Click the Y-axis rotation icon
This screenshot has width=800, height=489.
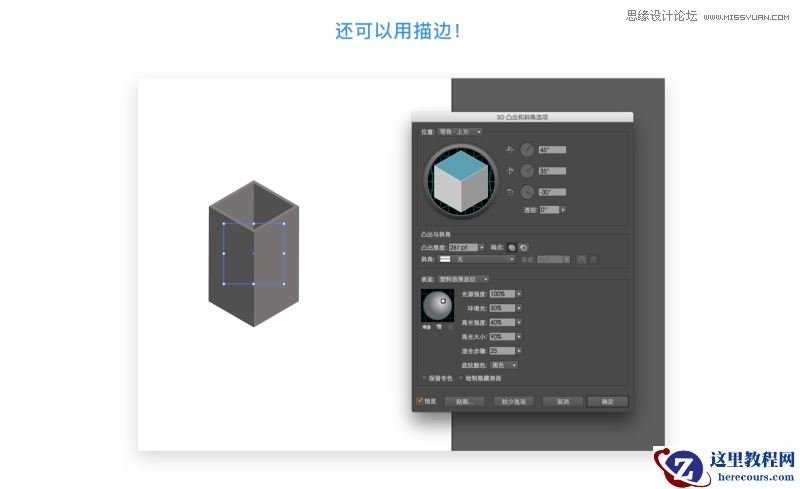tap(510, 171)
